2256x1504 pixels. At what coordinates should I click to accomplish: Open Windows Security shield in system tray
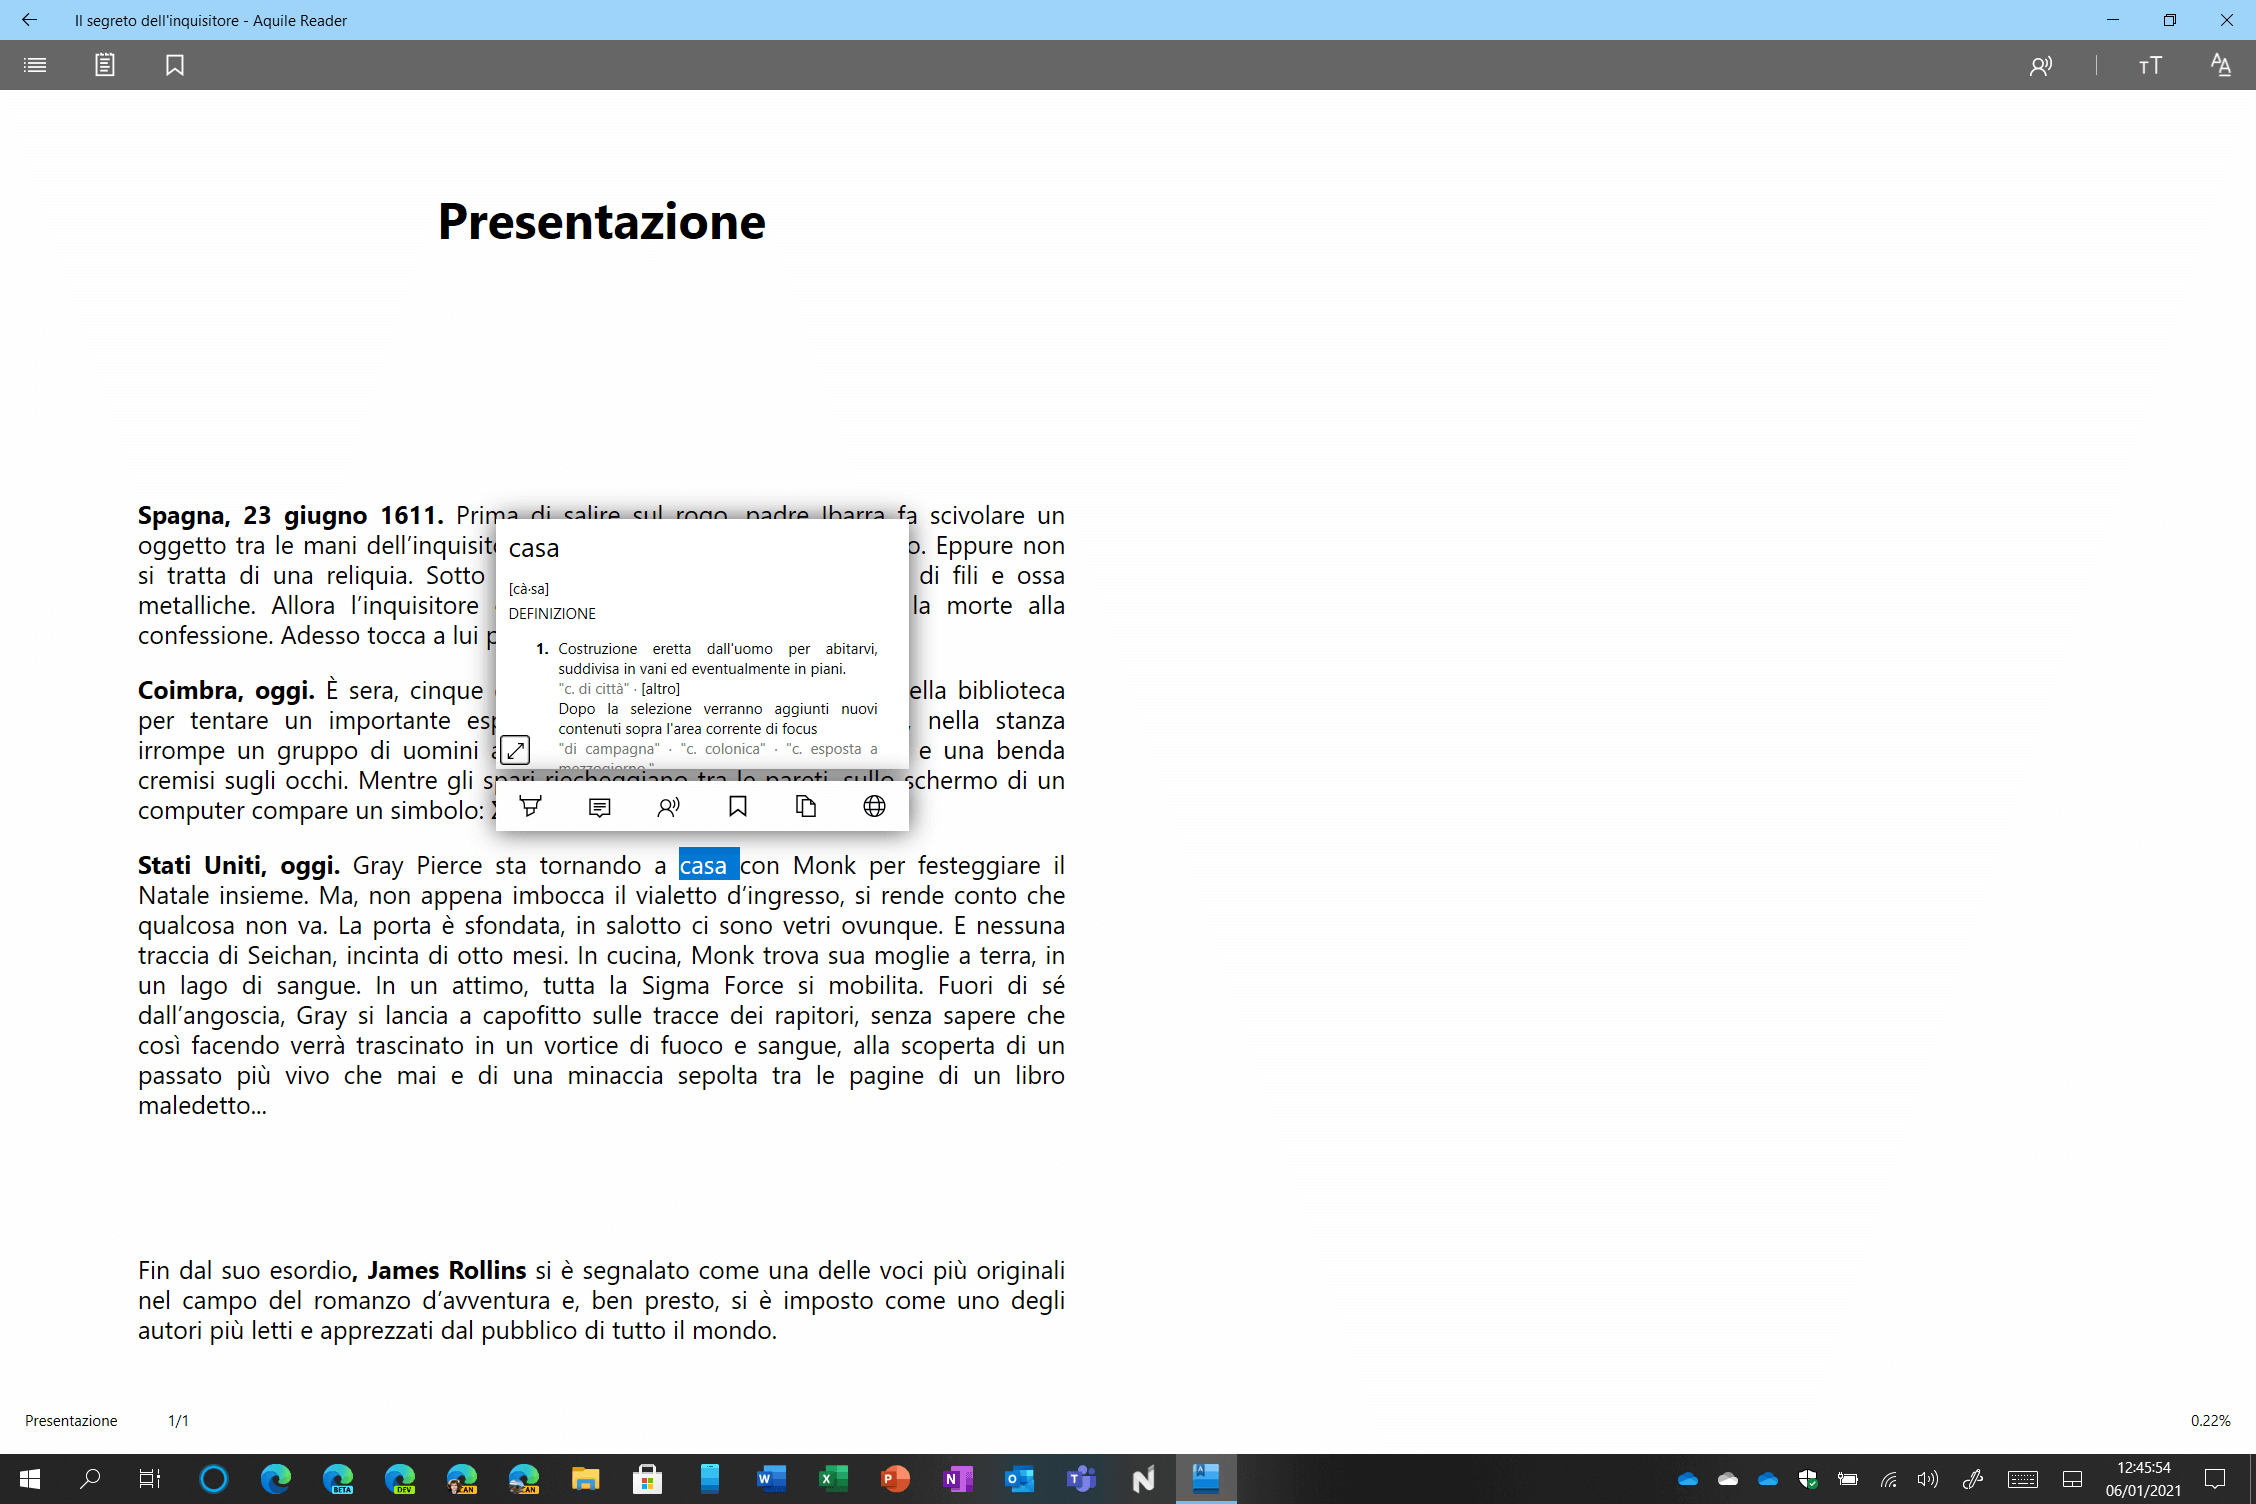coord(1808,1479)
